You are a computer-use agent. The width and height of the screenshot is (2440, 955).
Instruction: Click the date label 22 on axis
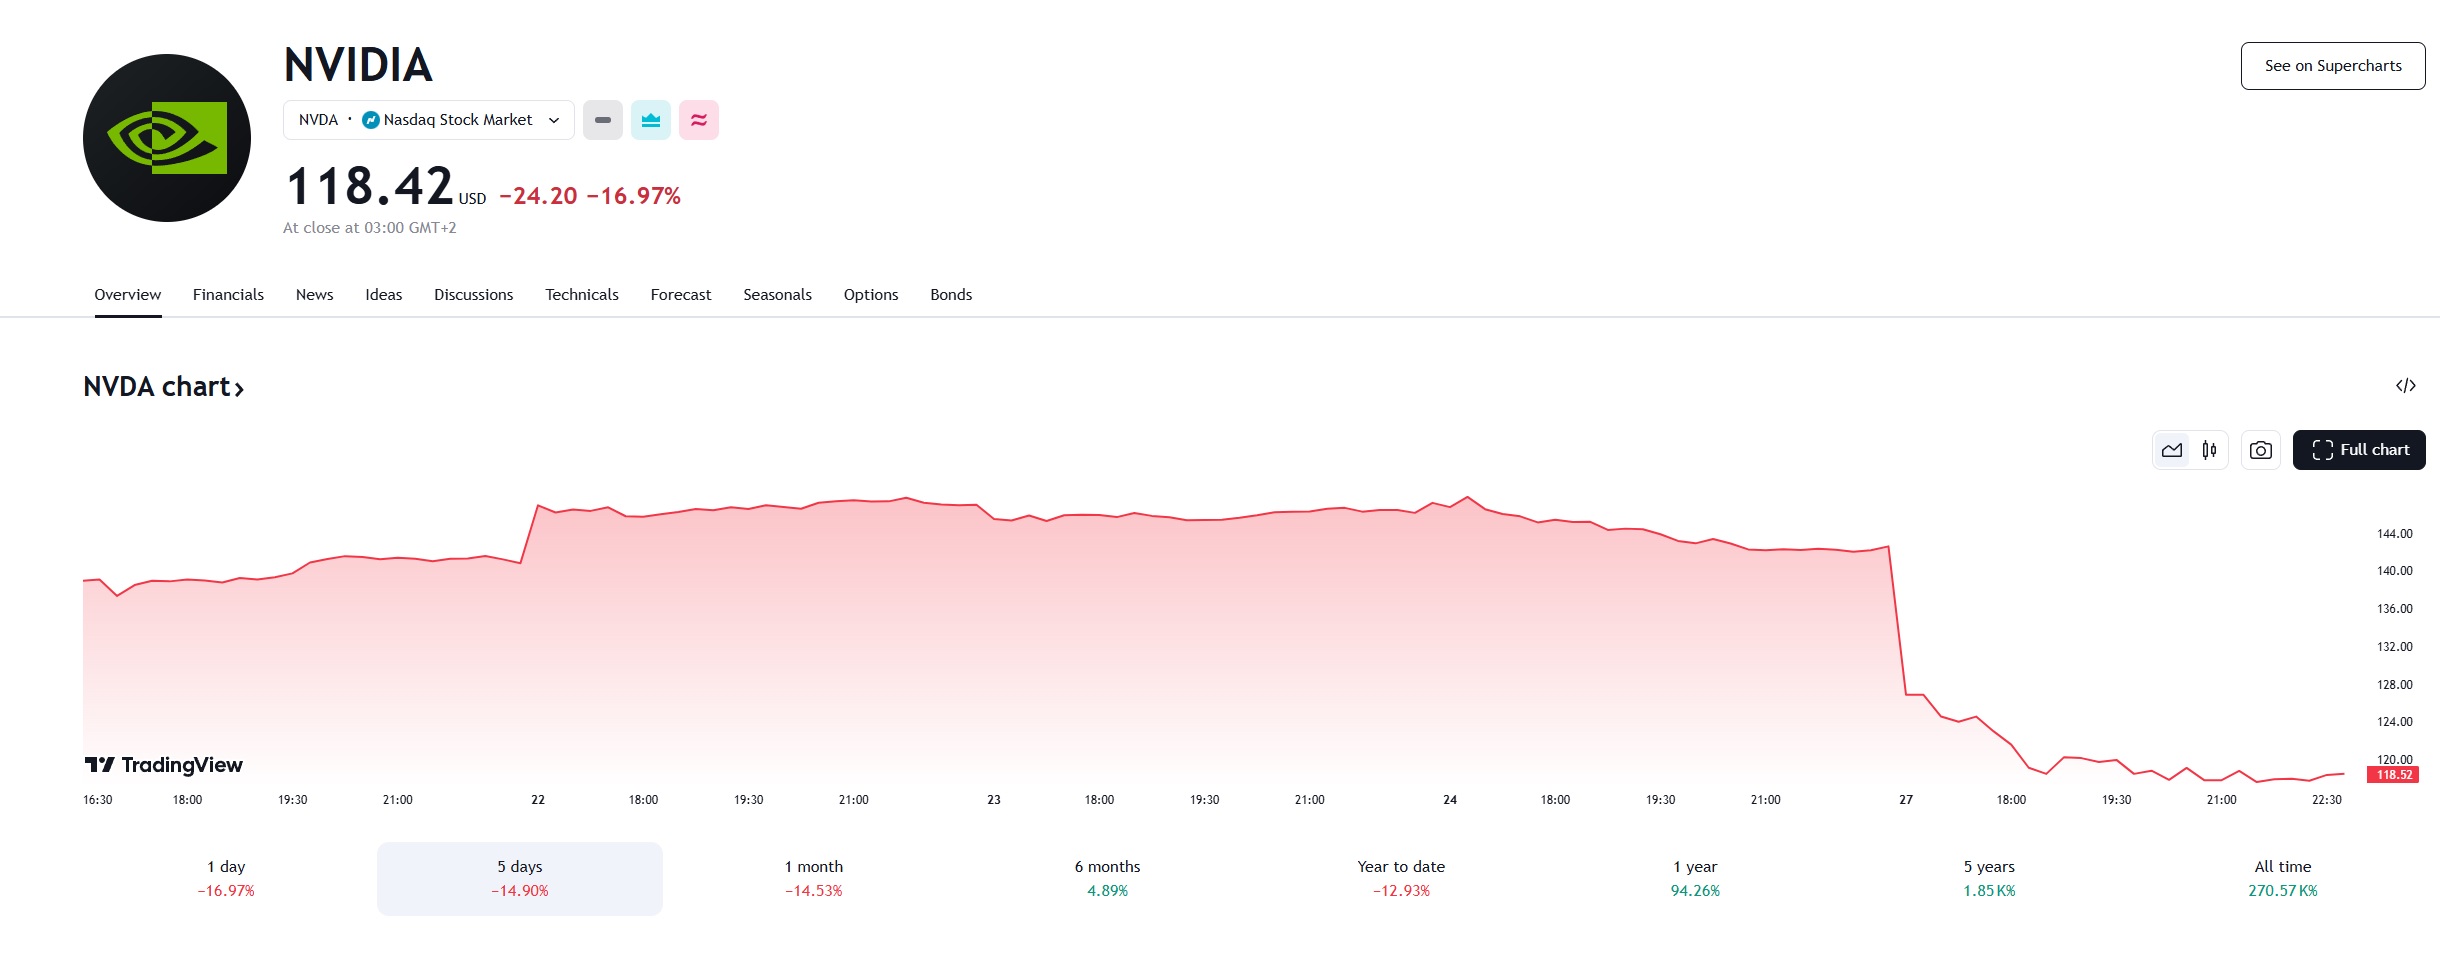pyautogui.click(x=538, y=800)
